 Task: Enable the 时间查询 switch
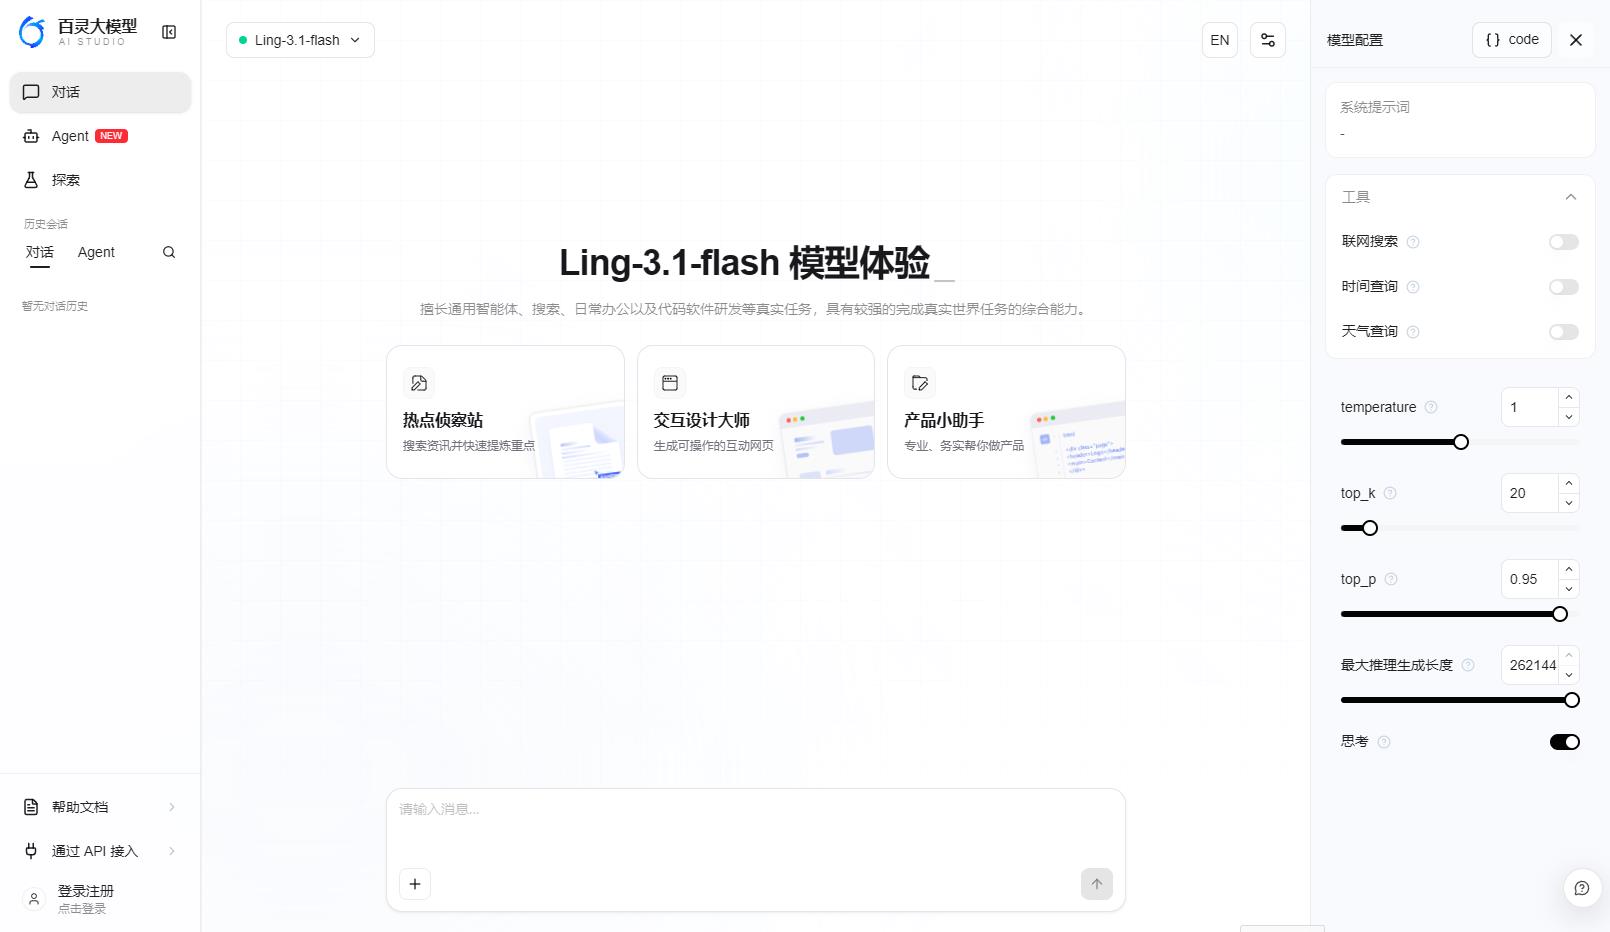[x=1564, y=287]
